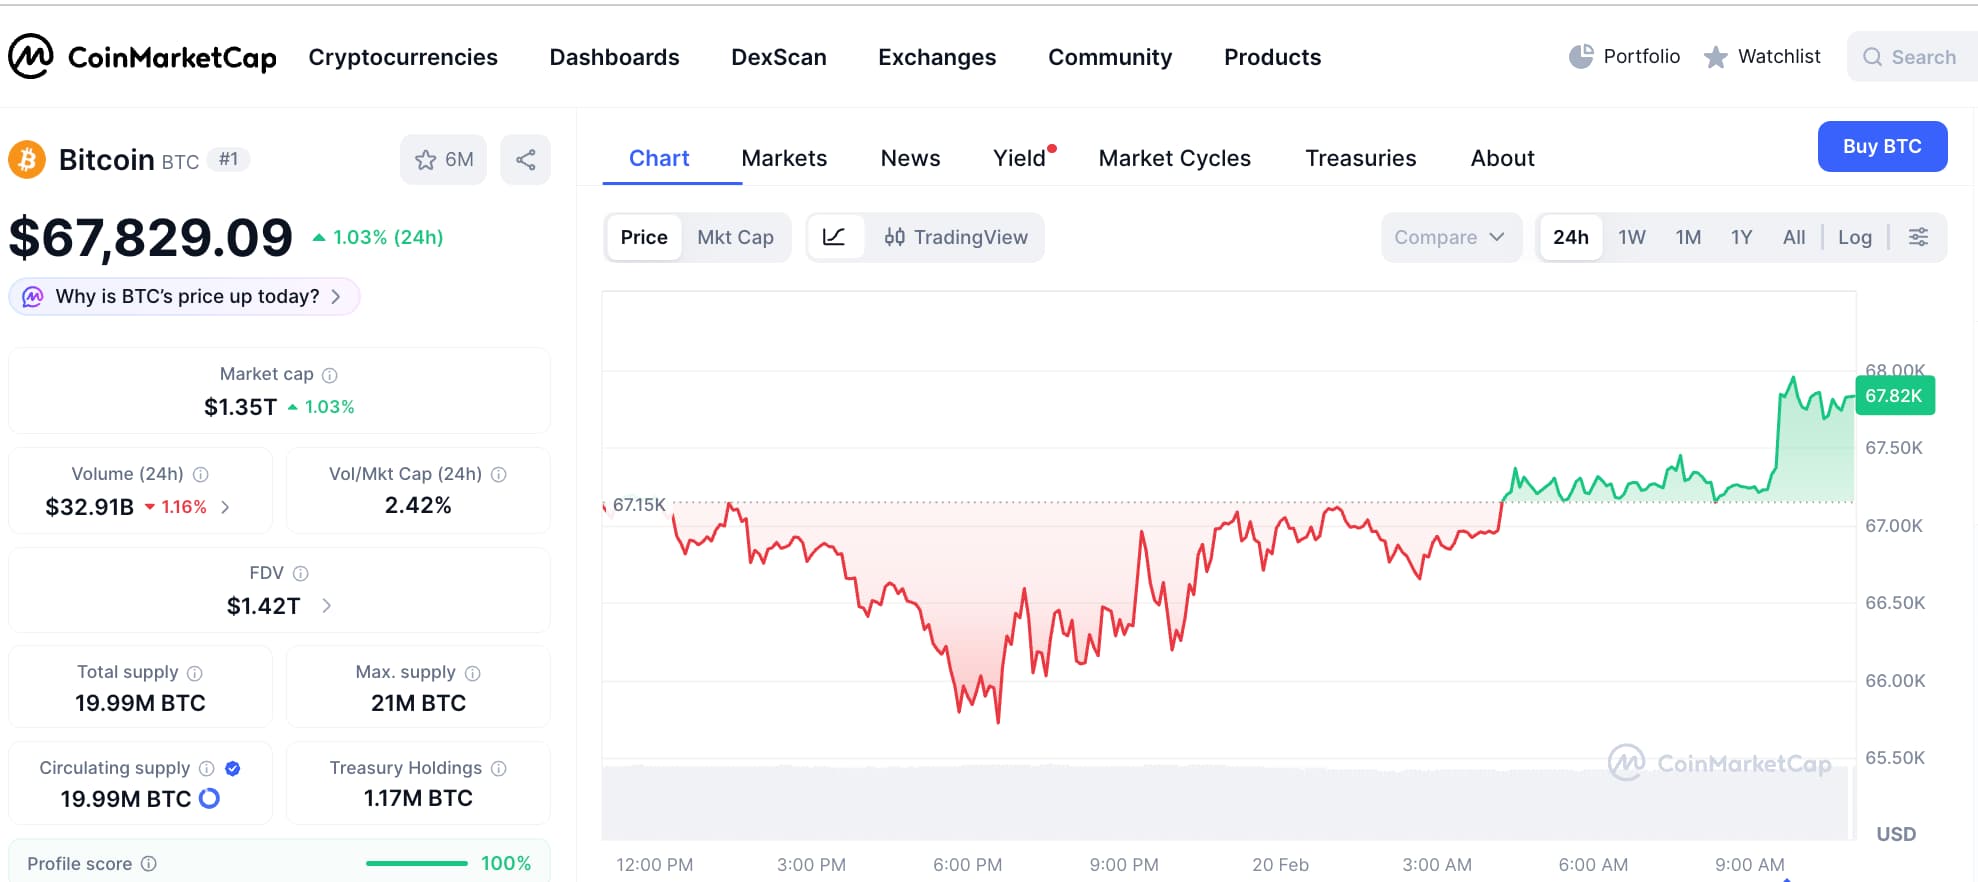Click the #1 rank badge
Viewport: 1978px width, 882px height.
229,159
